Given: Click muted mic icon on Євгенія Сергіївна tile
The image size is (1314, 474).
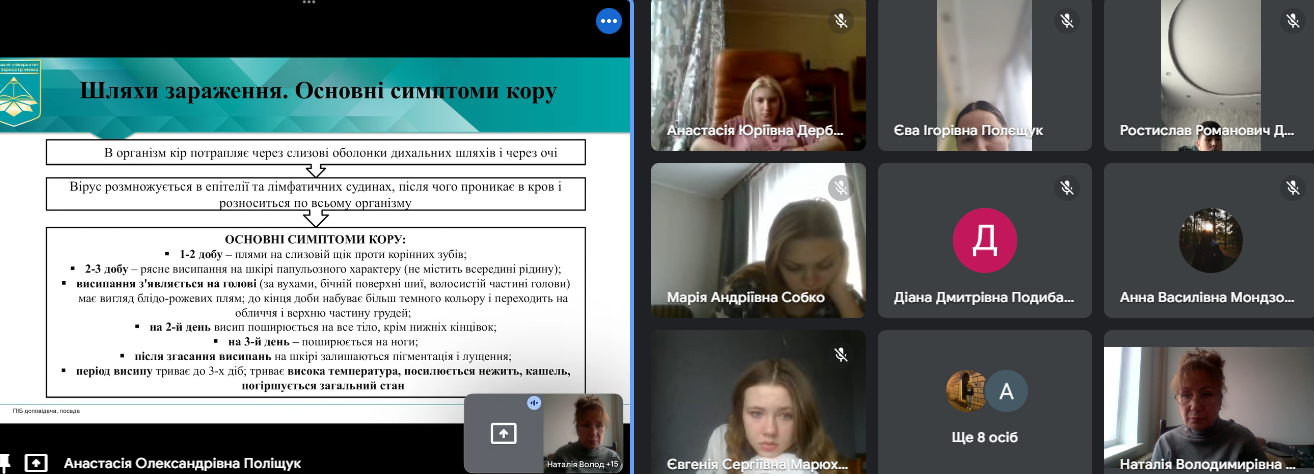Looking at the screenshot, I should [x=841, y=354].
